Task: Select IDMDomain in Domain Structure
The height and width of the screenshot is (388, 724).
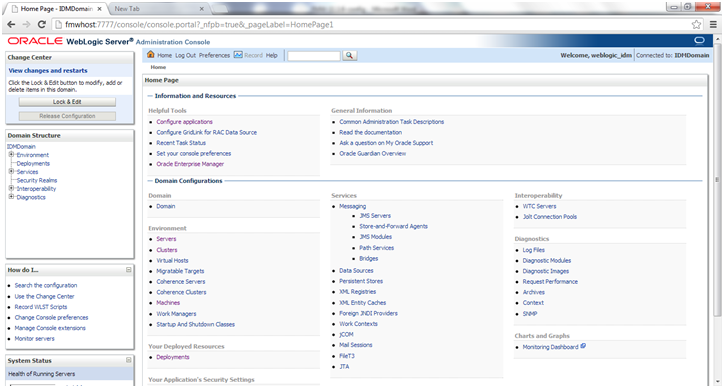Action: [21, 146]
